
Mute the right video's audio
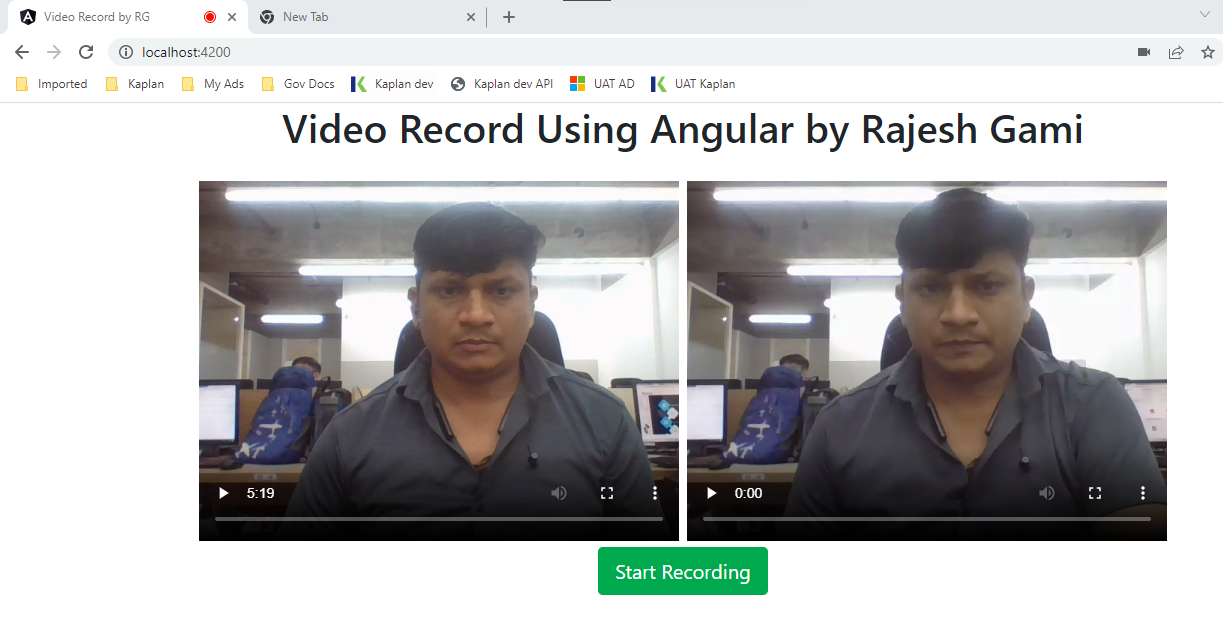[1047, 493]
